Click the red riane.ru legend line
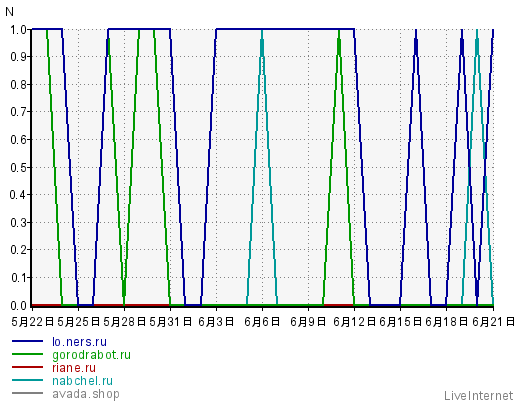 coord(28,367)
